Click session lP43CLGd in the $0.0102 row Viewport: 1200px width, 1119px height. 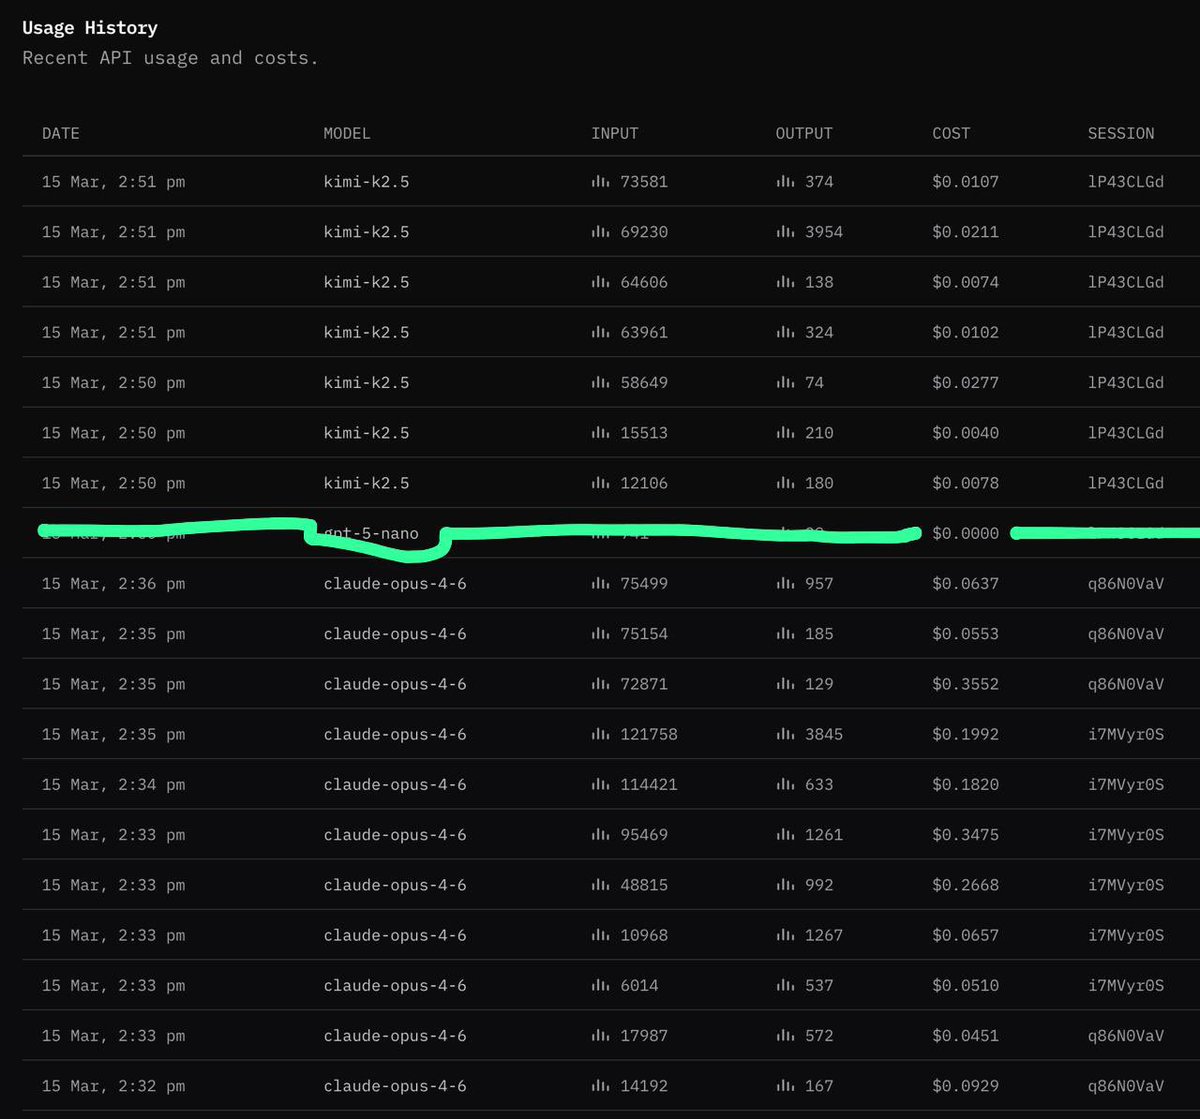click(x=1126, y=332)
